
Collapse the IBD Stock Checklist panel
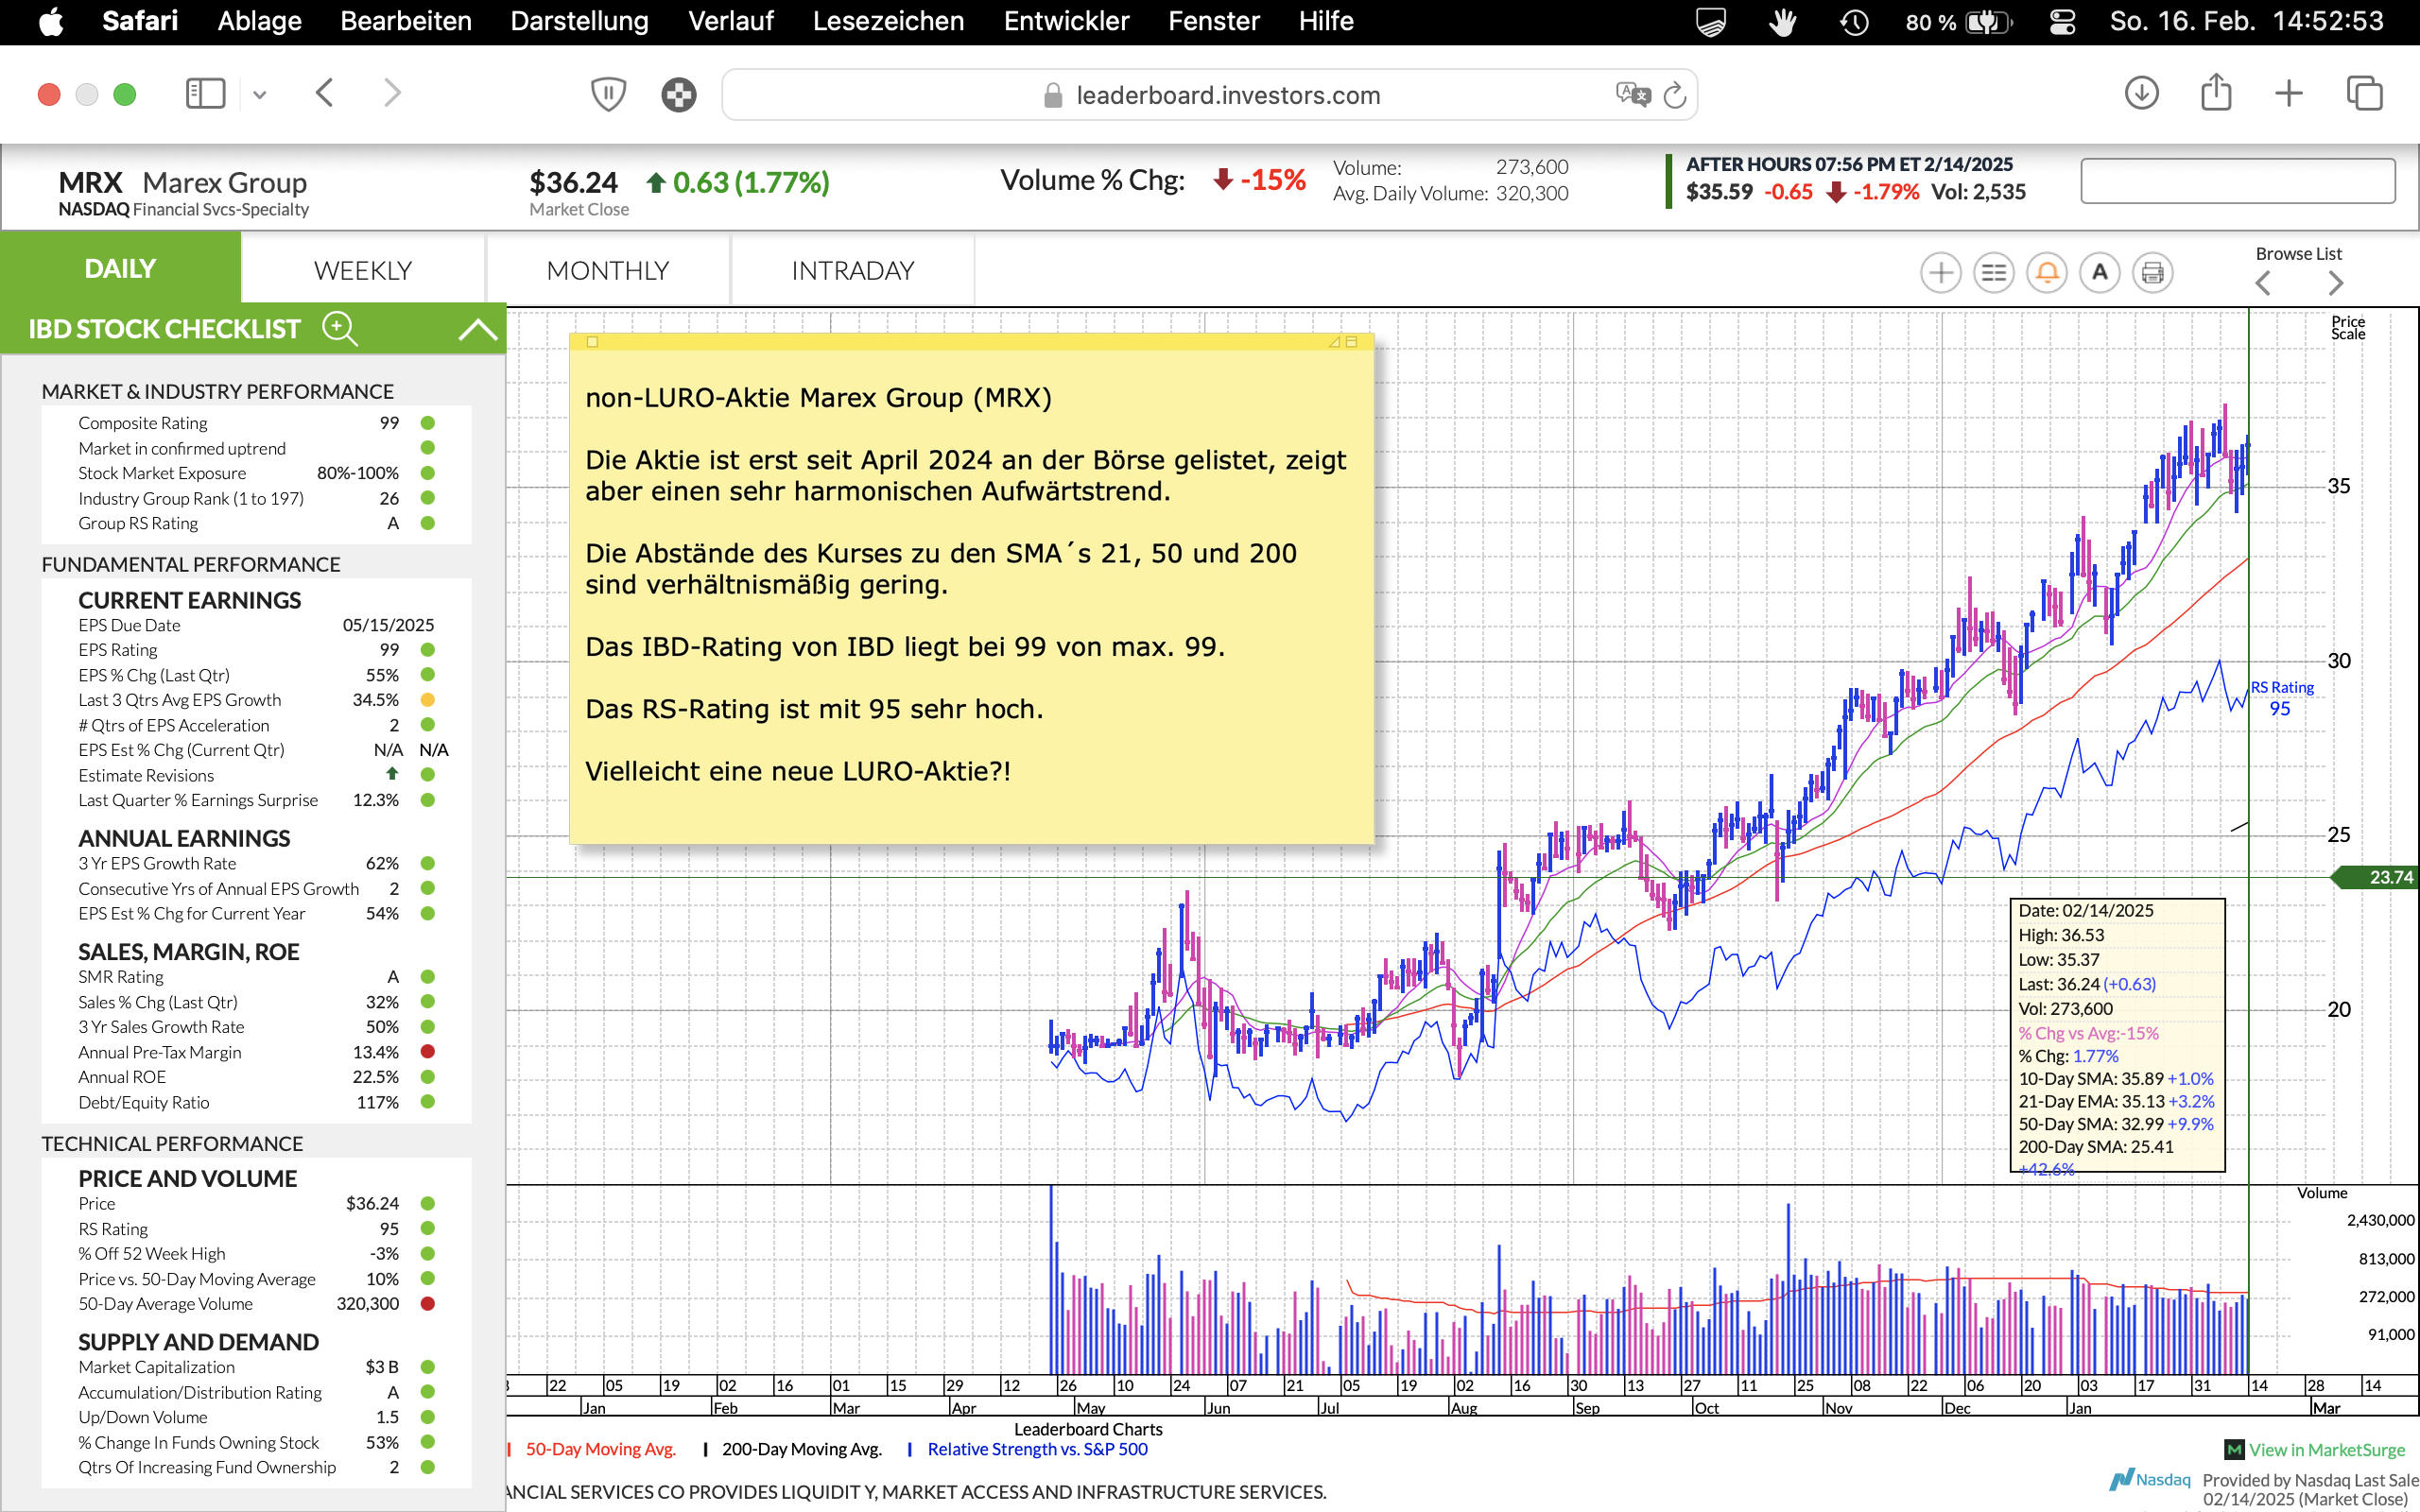[x=477, y=329]
